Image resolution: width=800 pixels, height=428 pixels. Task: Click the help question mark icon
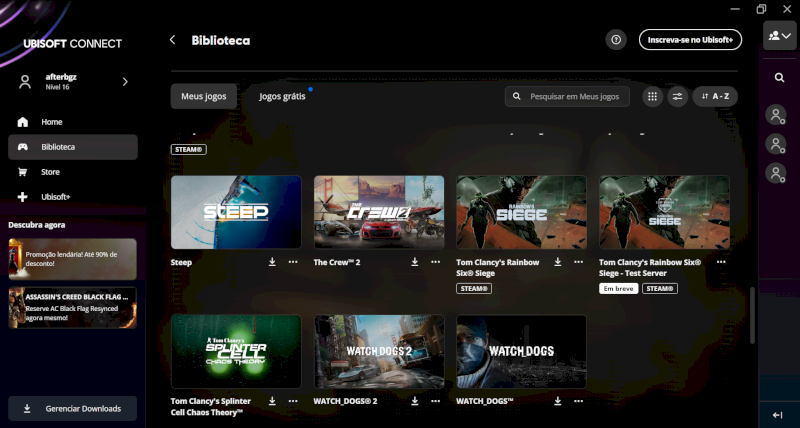pos(616,40)
